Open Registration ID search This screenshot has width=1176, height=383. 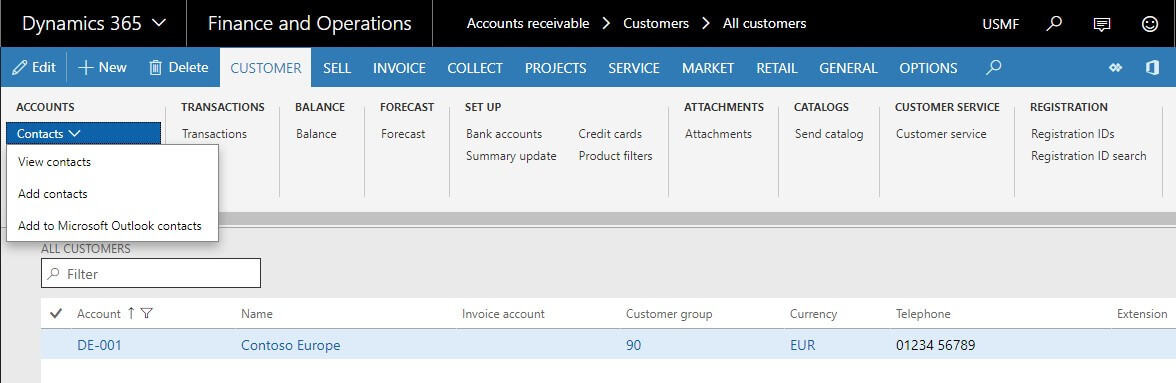click(x=1088, y=156)
